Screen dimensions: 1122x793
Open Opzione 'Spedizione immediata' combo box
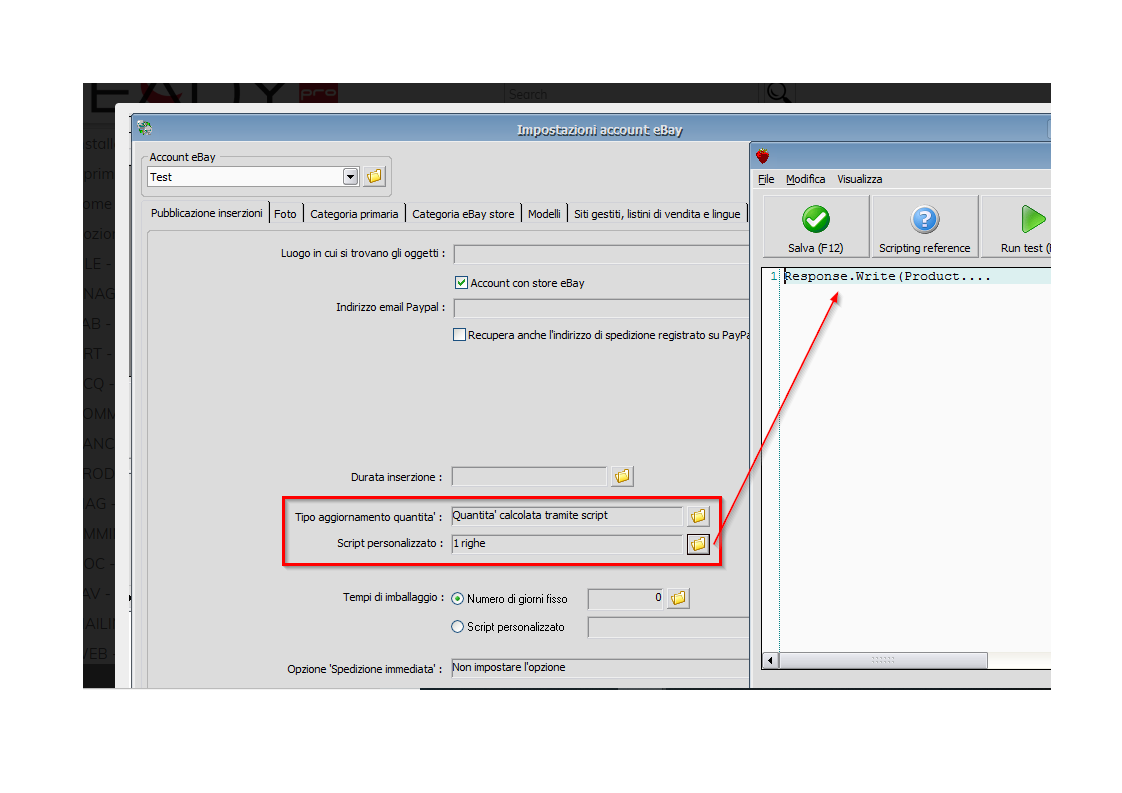tap(600, 668)
